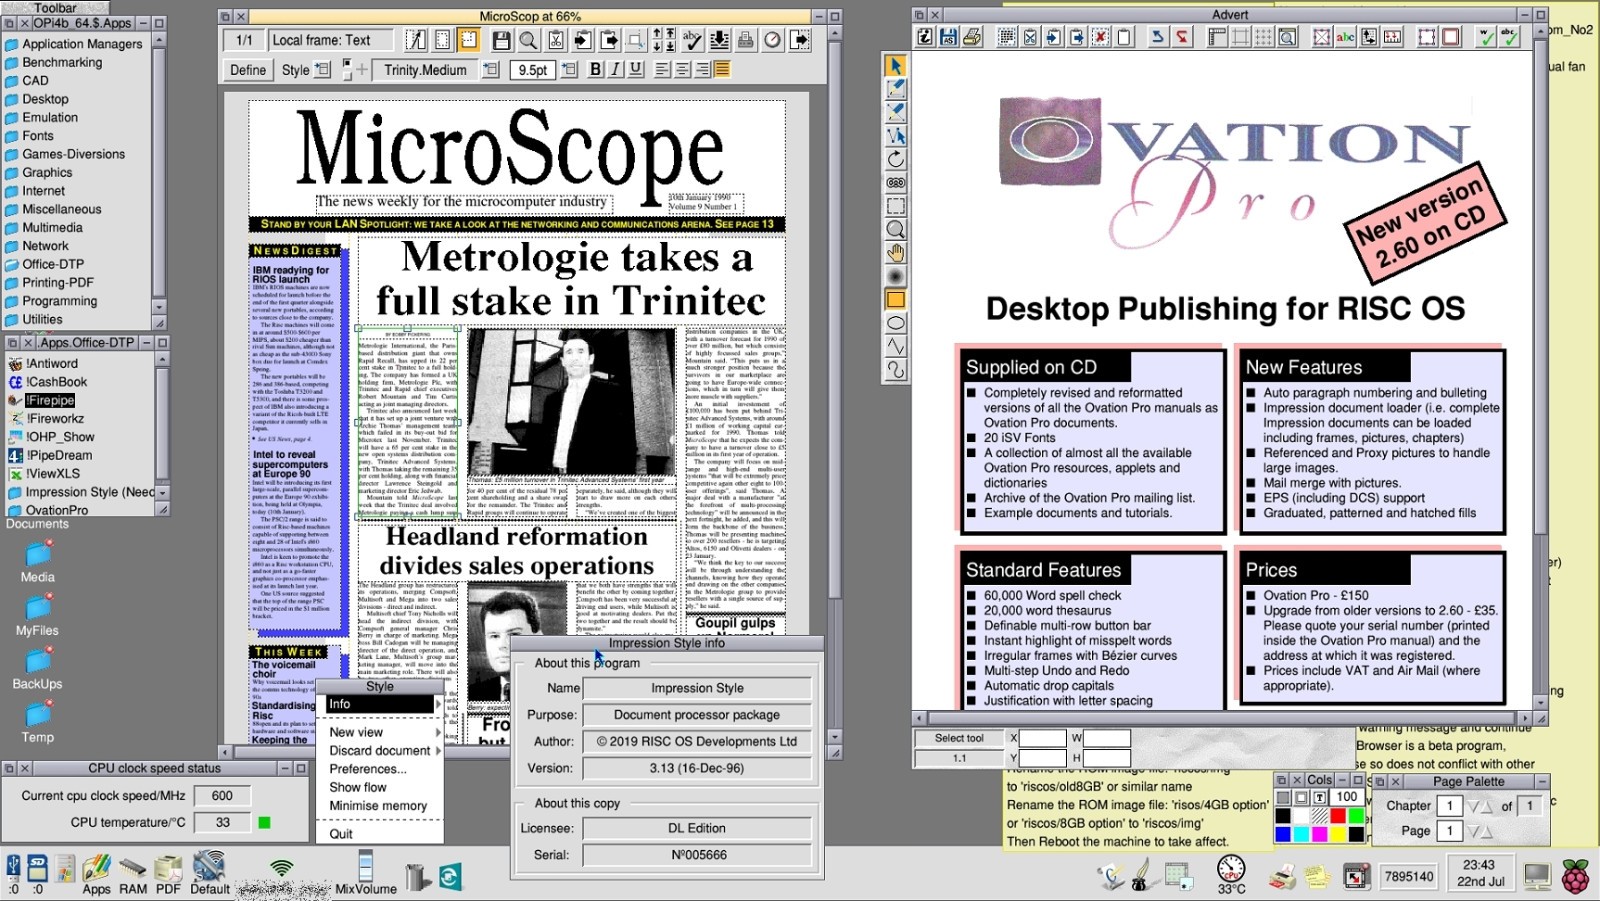The width and height of the screenshot is (1600, 901).
Task: Select the freehand curve tool in toolbox
Action: [x=896, y=370]
